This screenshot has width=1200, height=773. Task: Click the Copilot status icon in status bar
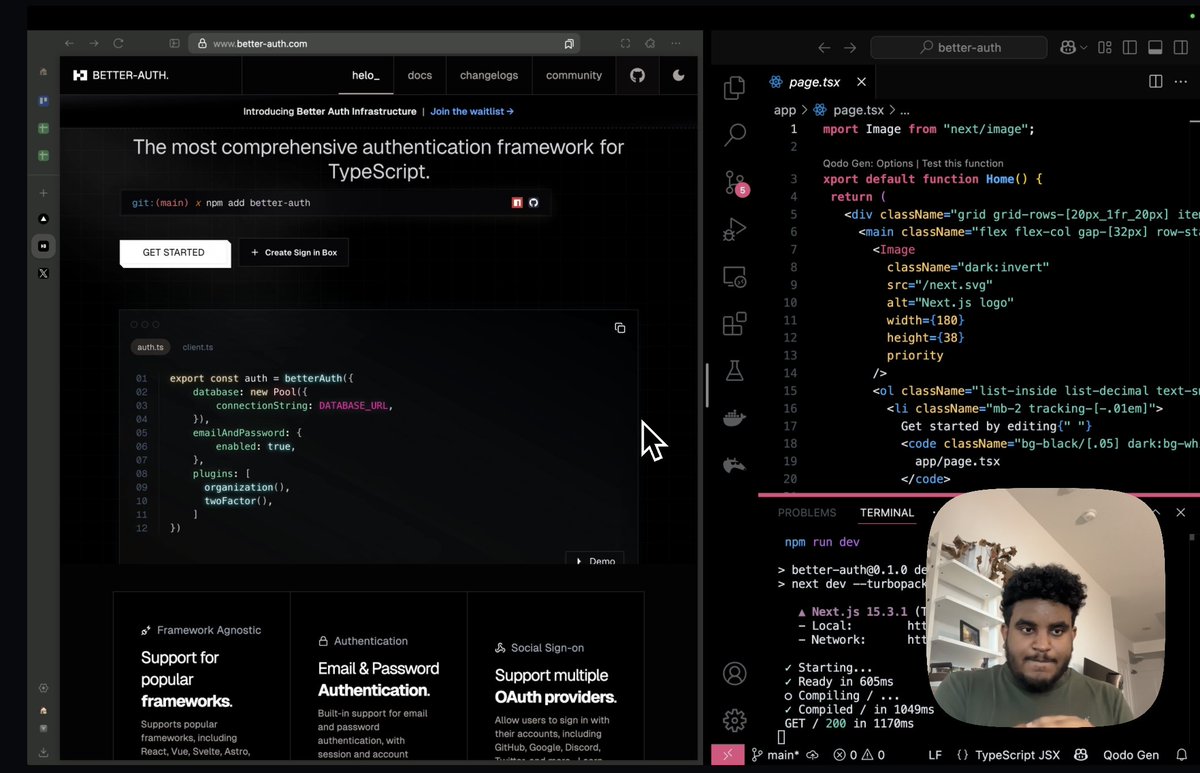coord(1080,755)
